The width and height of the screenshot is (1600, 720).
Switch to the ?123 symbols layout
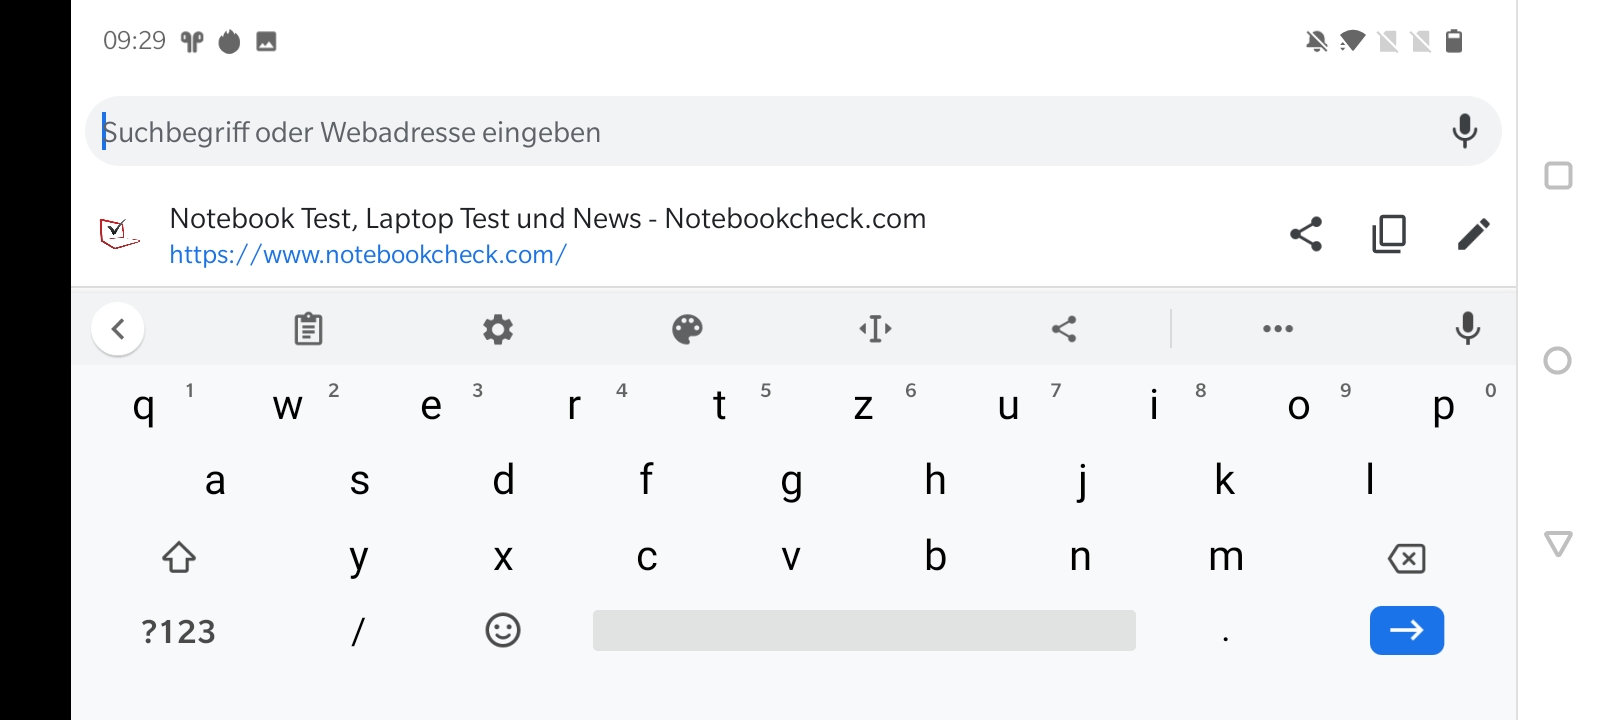[x=179, y=632]
